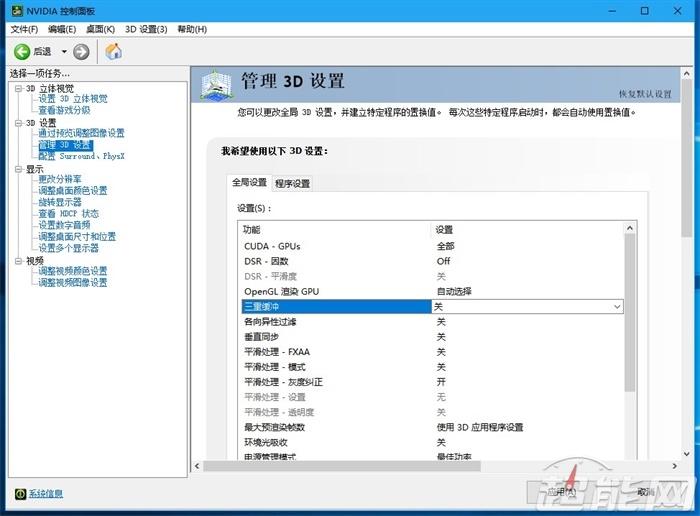Select 通过预览调整图像设置
Viewport: 700px width, 516px height.
(x=81, y=133)
